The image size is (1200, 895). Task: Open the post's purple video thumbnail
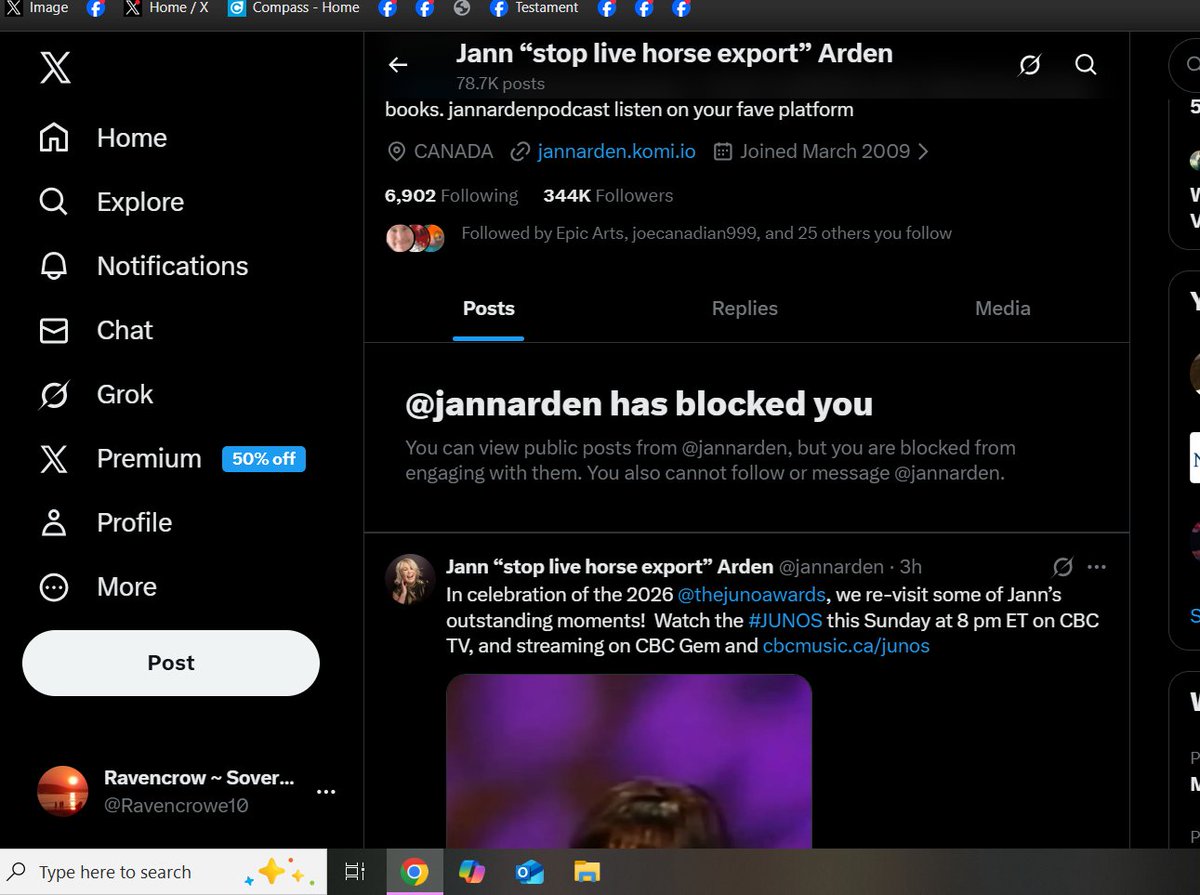629,761
